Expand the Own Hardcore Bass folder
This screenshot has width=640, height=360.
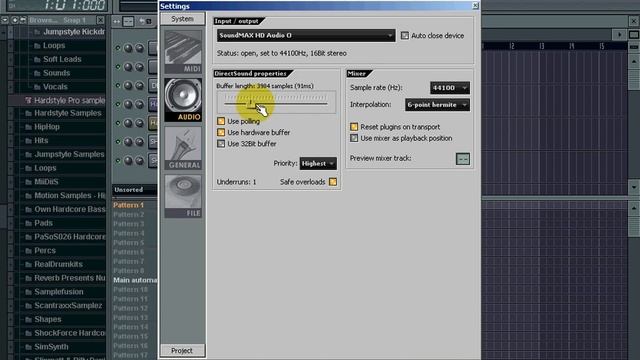(x=69, y=209)
